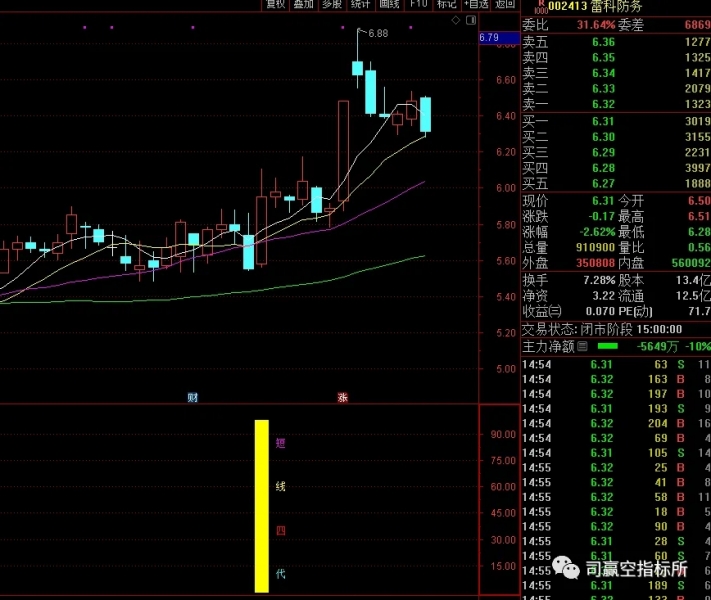
Task: Click the 6.88 high price label
Action: click(378, 33)
